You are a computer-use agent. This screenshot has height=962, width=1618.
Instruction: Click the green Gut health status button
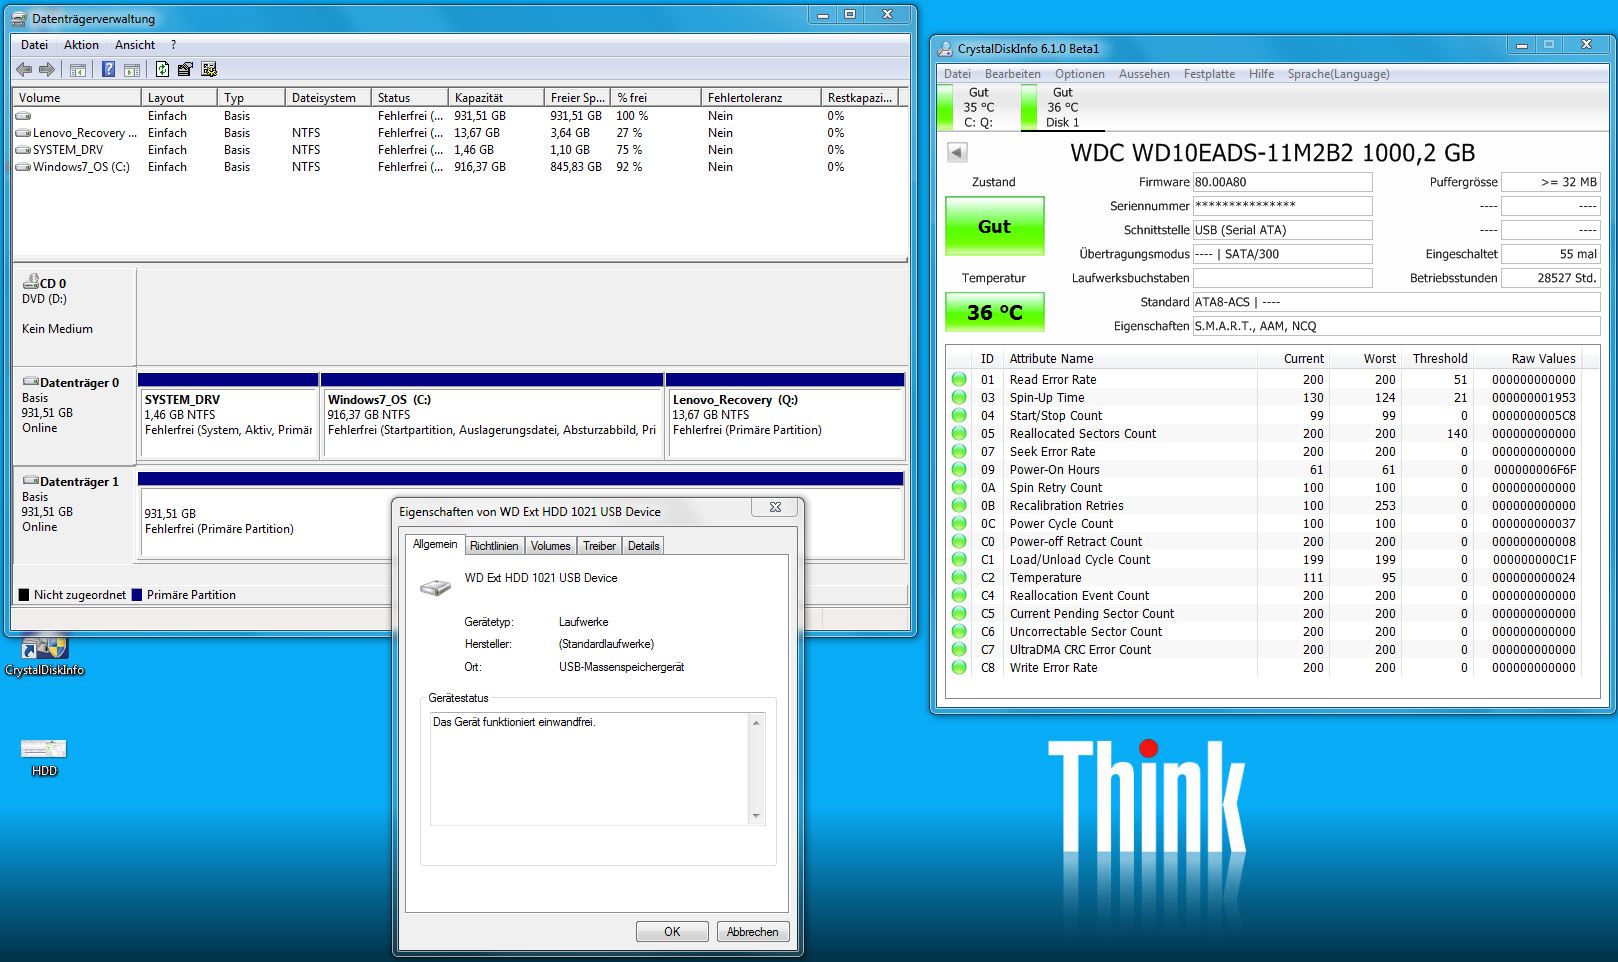tap(994, 226)
